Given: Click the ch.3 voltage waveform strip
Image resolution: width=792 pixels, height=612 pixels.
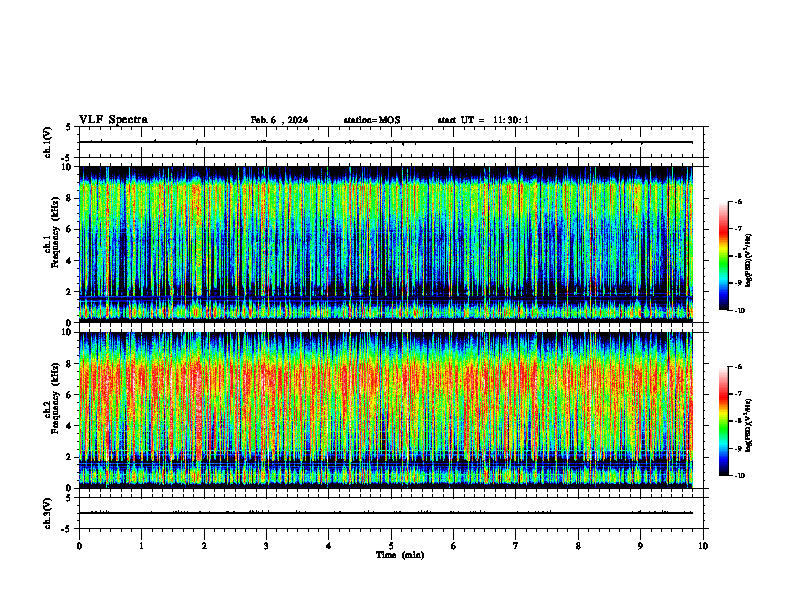Looking at the screenshot, I should click(391, 513).
